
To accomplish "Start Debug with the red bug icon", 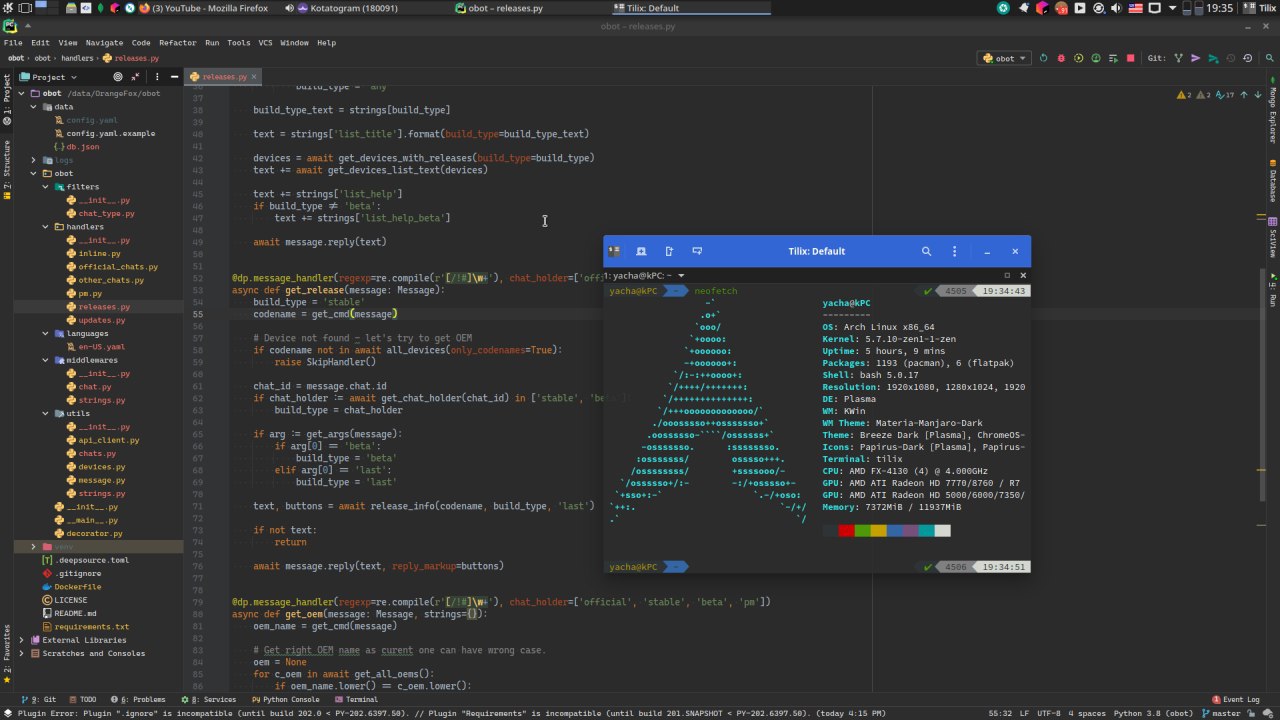I will point(1061,58).
